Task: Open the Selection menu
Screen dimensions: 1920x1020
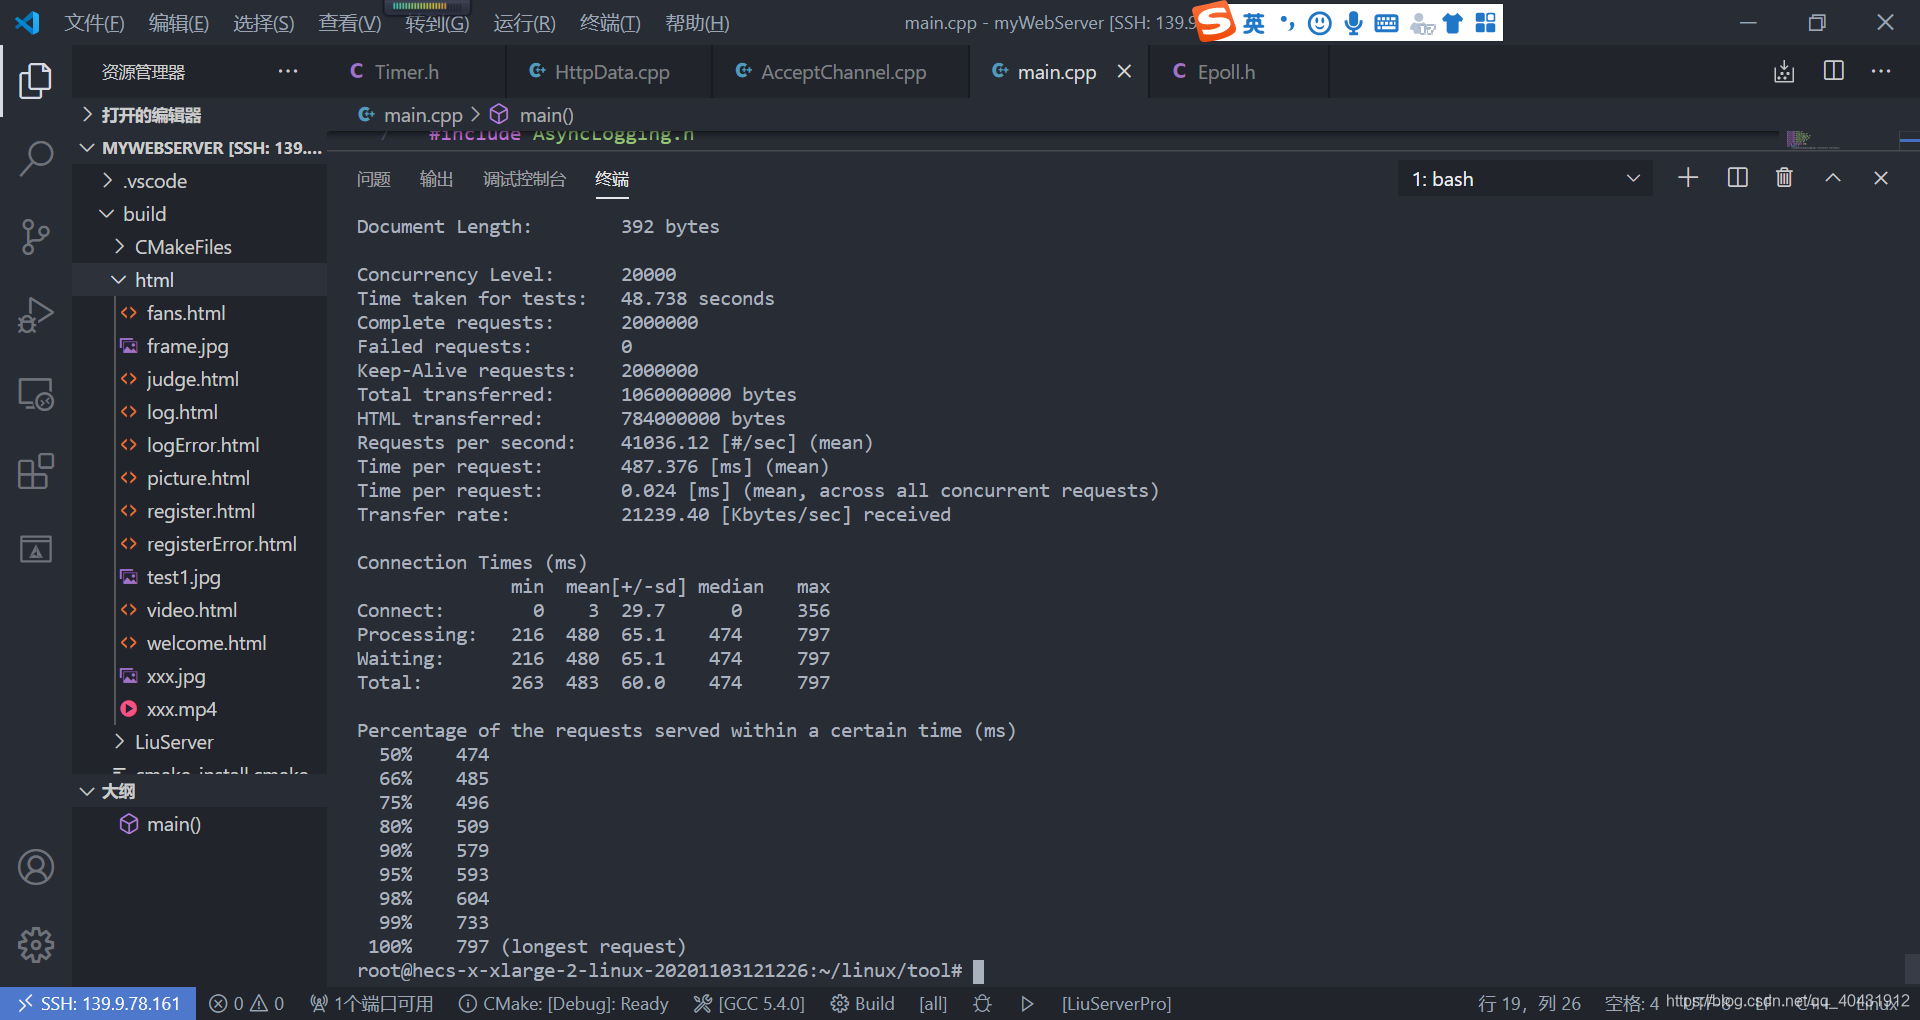Action: (x=263, y=22)
